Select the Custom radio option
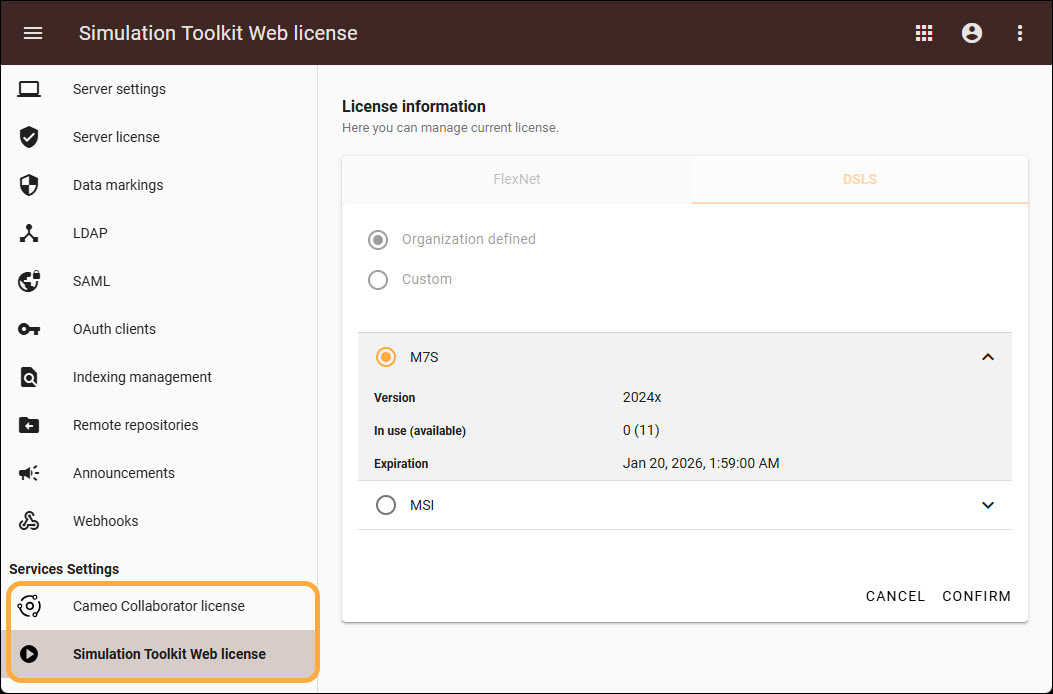Viewport: 1053px width, 694px height. coord(378,280)
